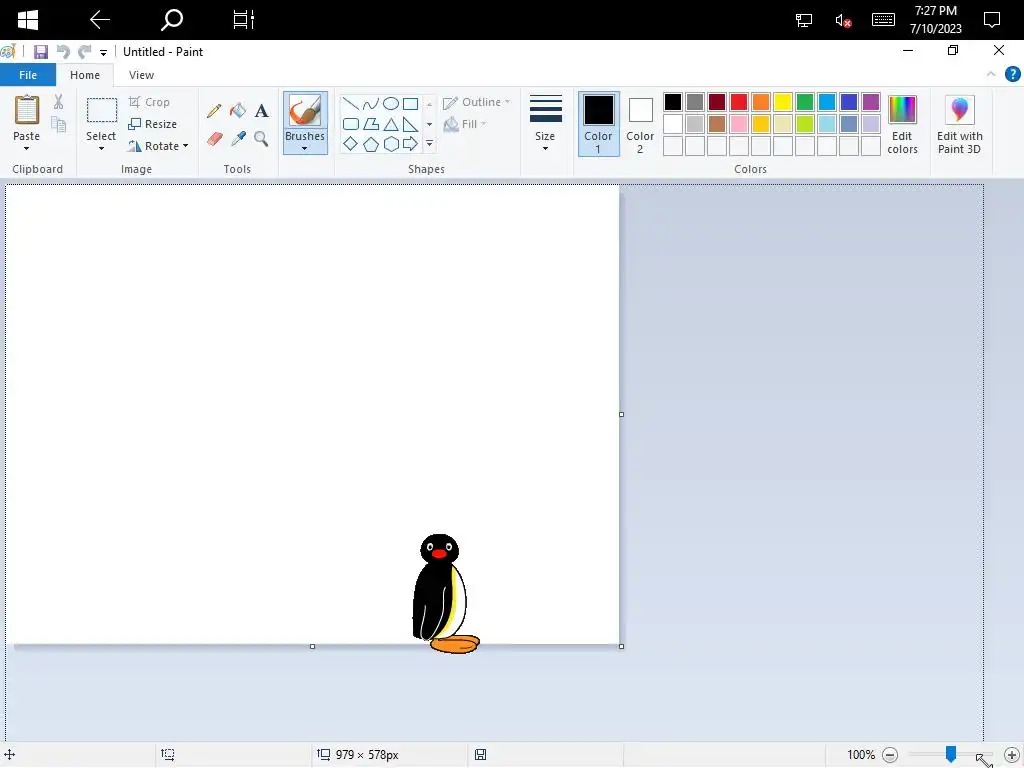Click the Resize button

pos(152,124)
